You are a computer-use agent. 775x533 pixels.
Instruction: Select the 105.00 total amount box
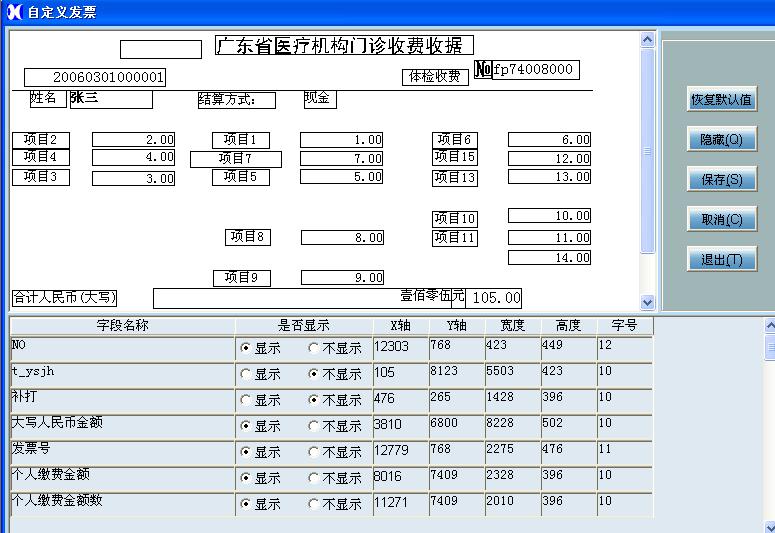494,298
